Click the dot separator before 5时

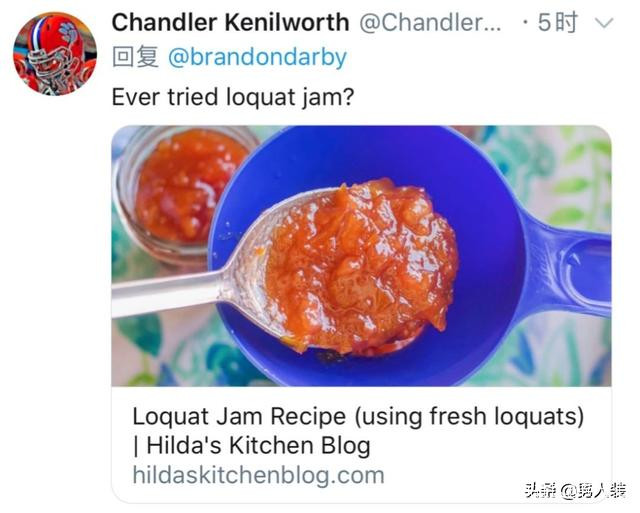pos(525,23)
